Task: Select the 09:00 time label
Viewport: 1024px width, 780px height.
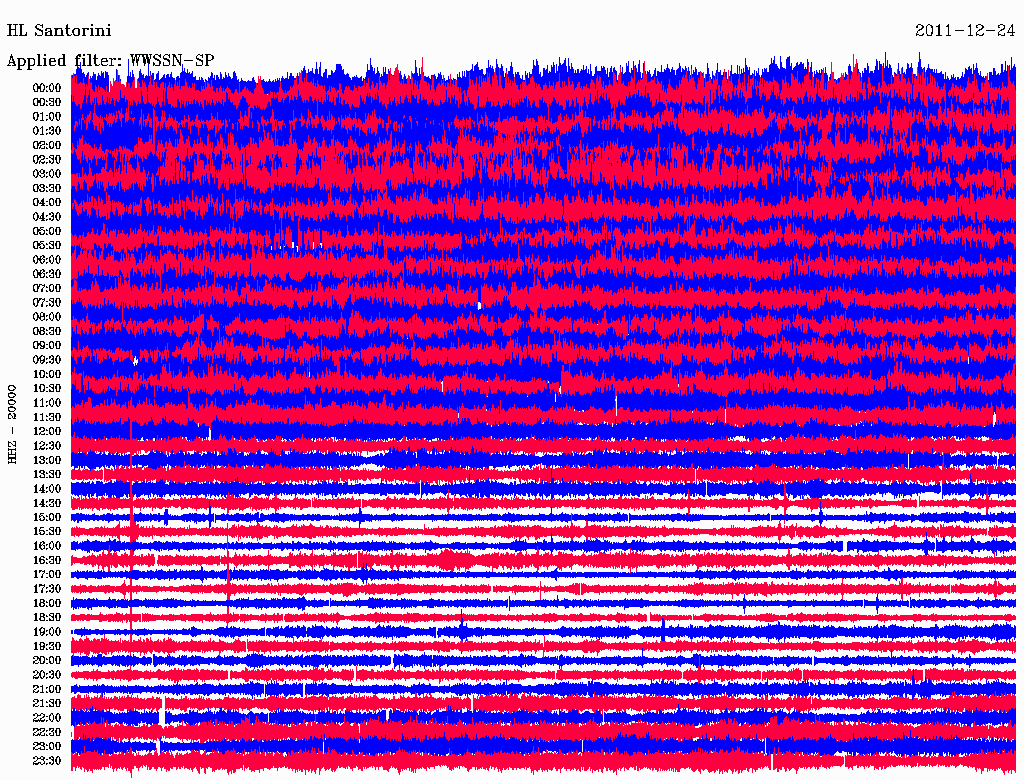Action: click(47, 346)
